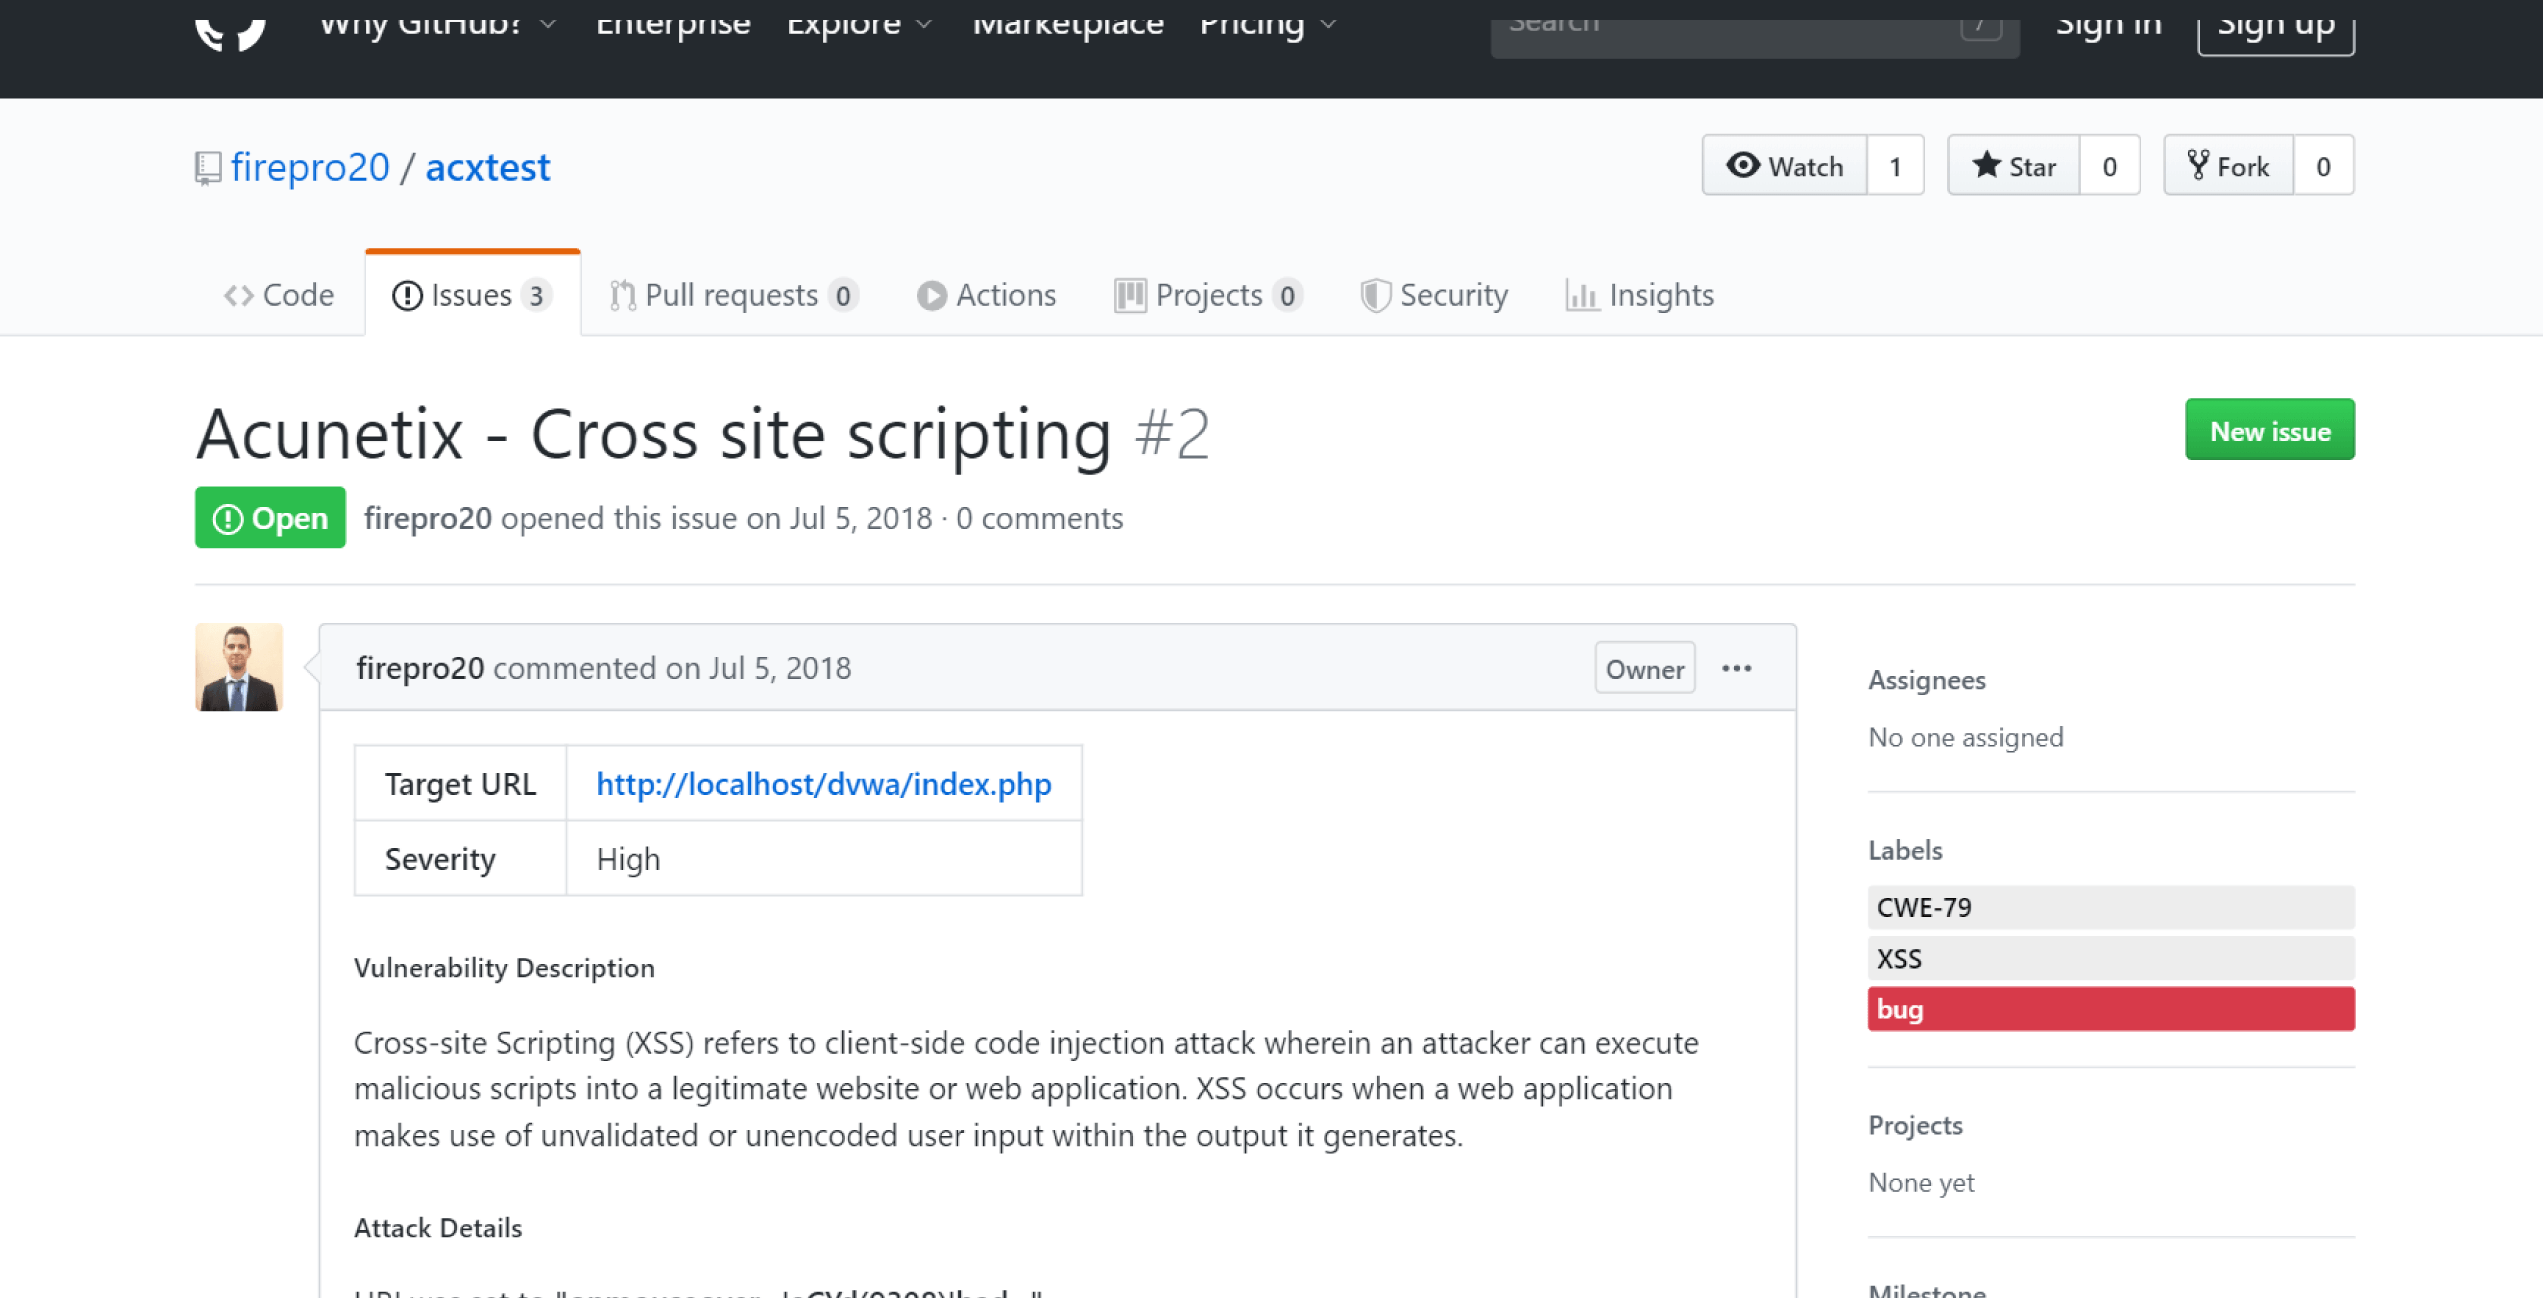Viewport: 2543px width, 1298px height.
Task: Click the Pull requests tab icon
Action: 623,295
